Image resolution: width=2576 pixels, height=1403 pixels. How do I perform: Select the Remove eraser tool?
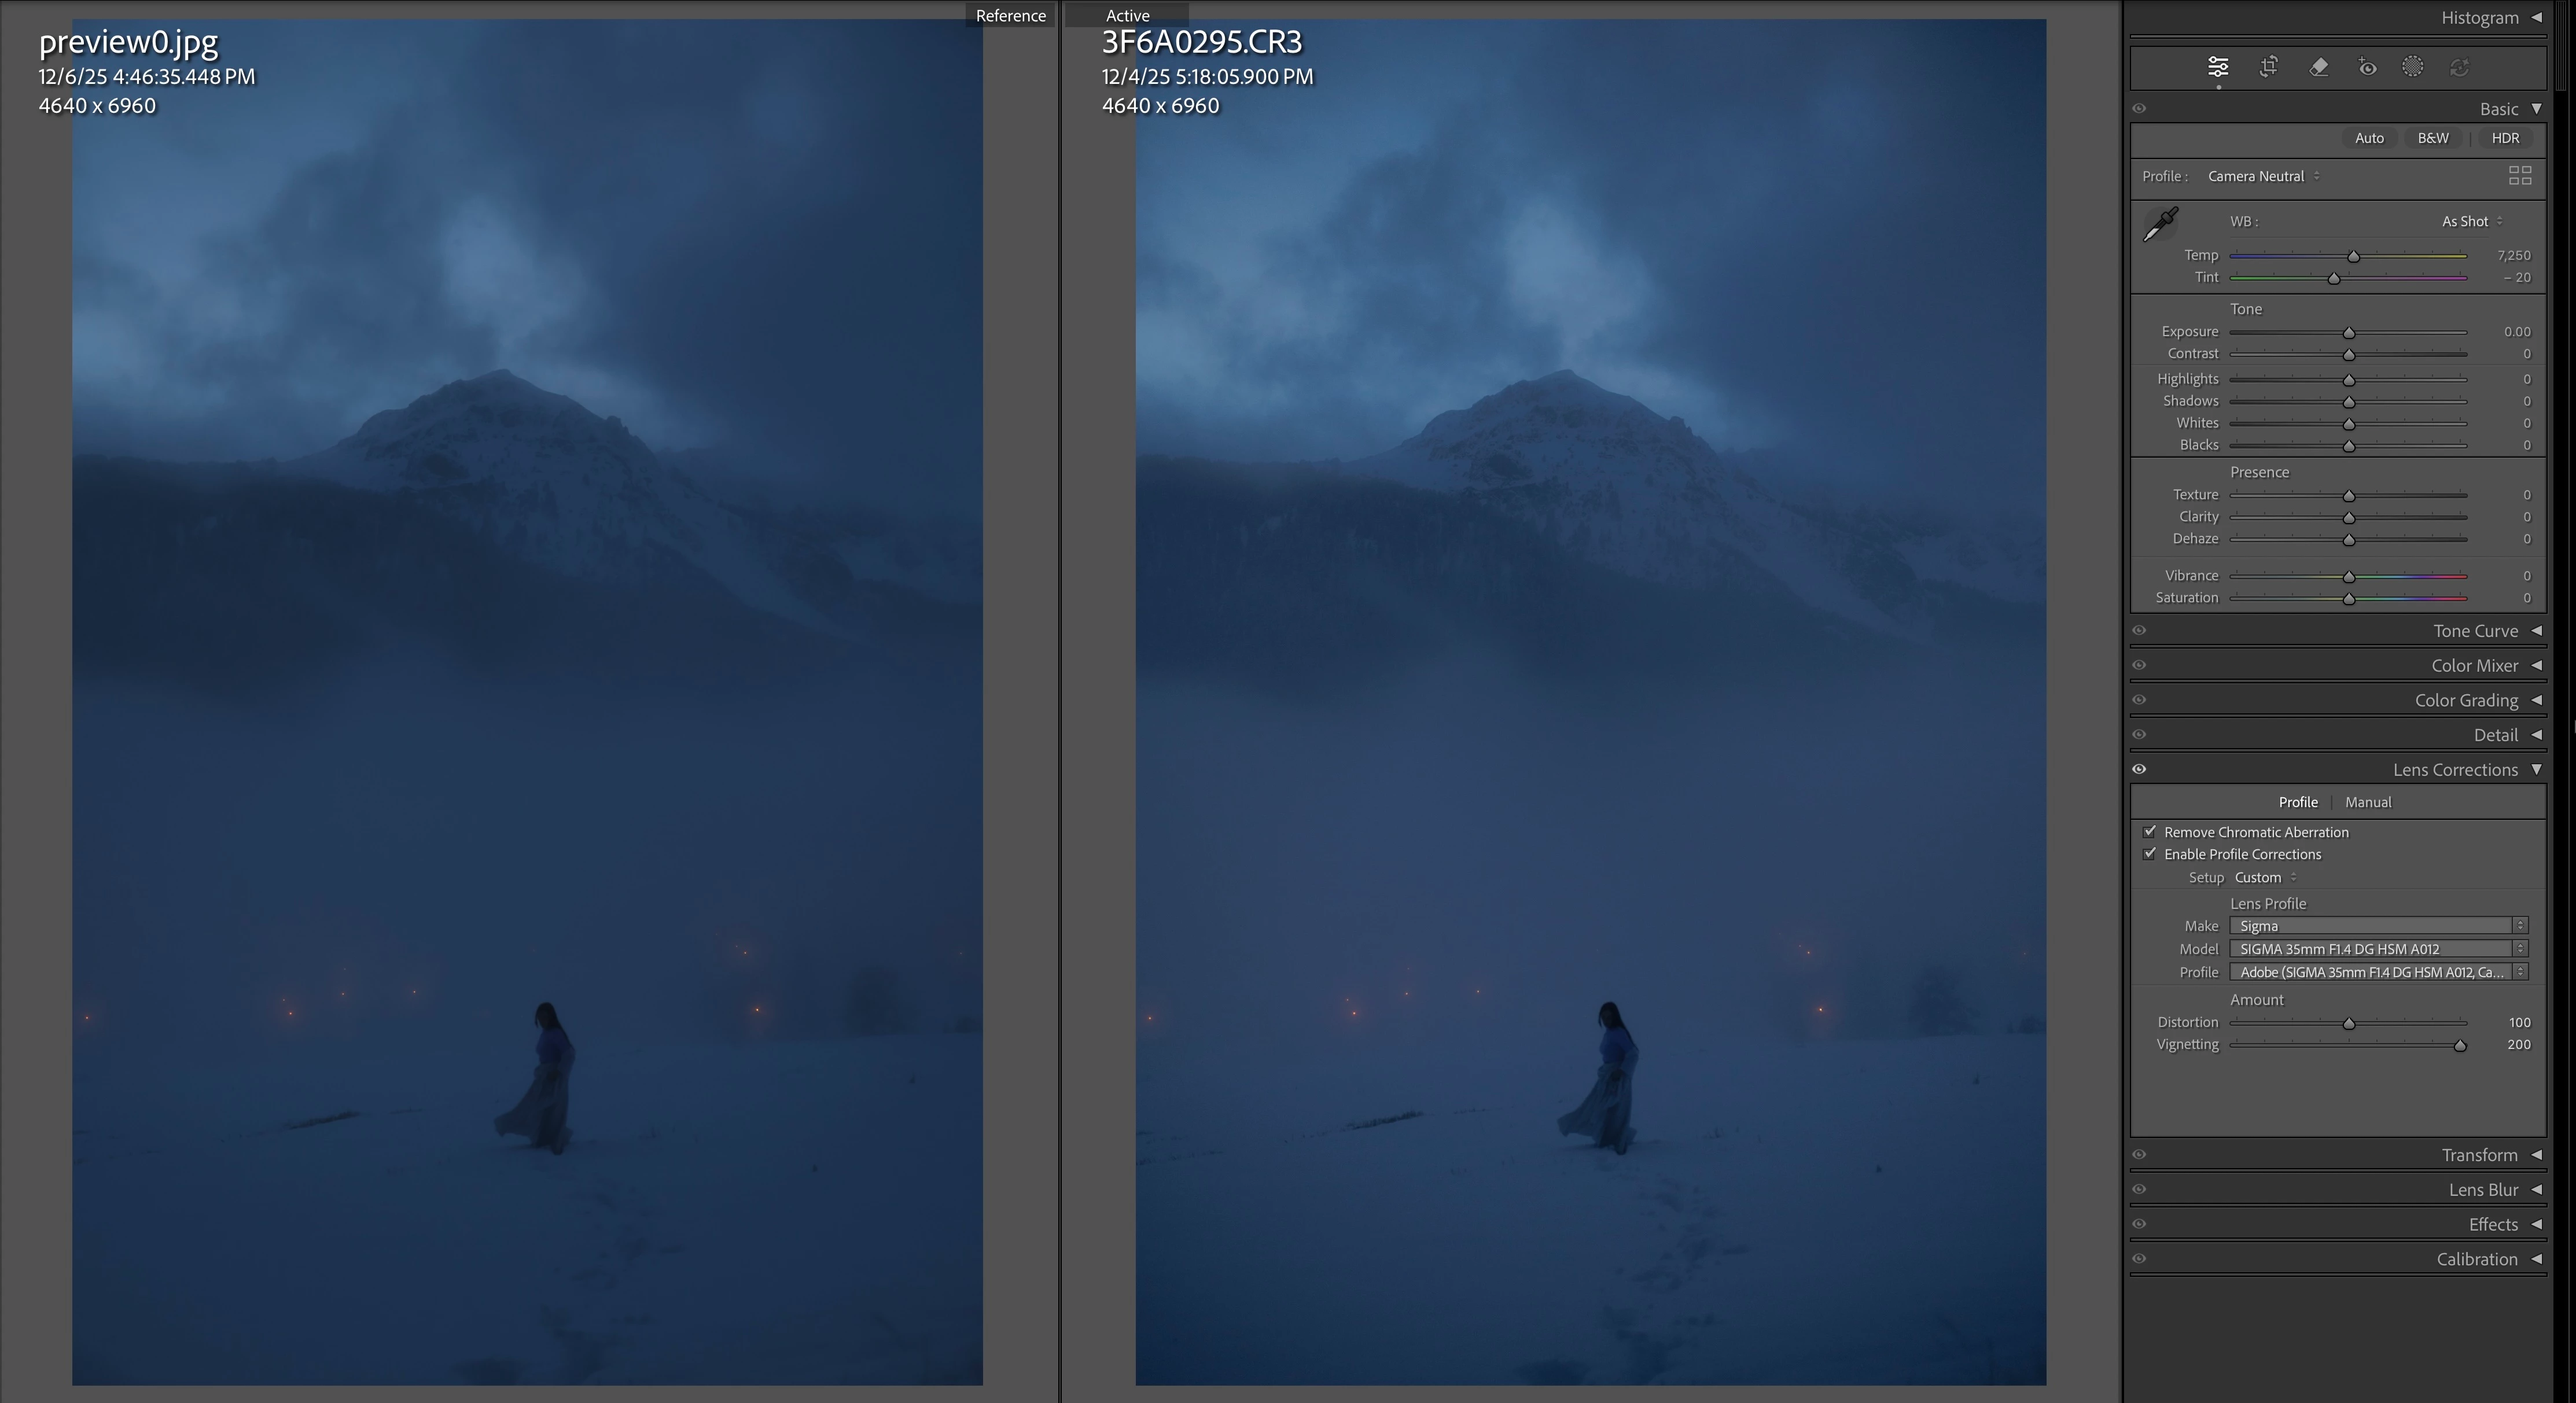(x=2318, y=67)
